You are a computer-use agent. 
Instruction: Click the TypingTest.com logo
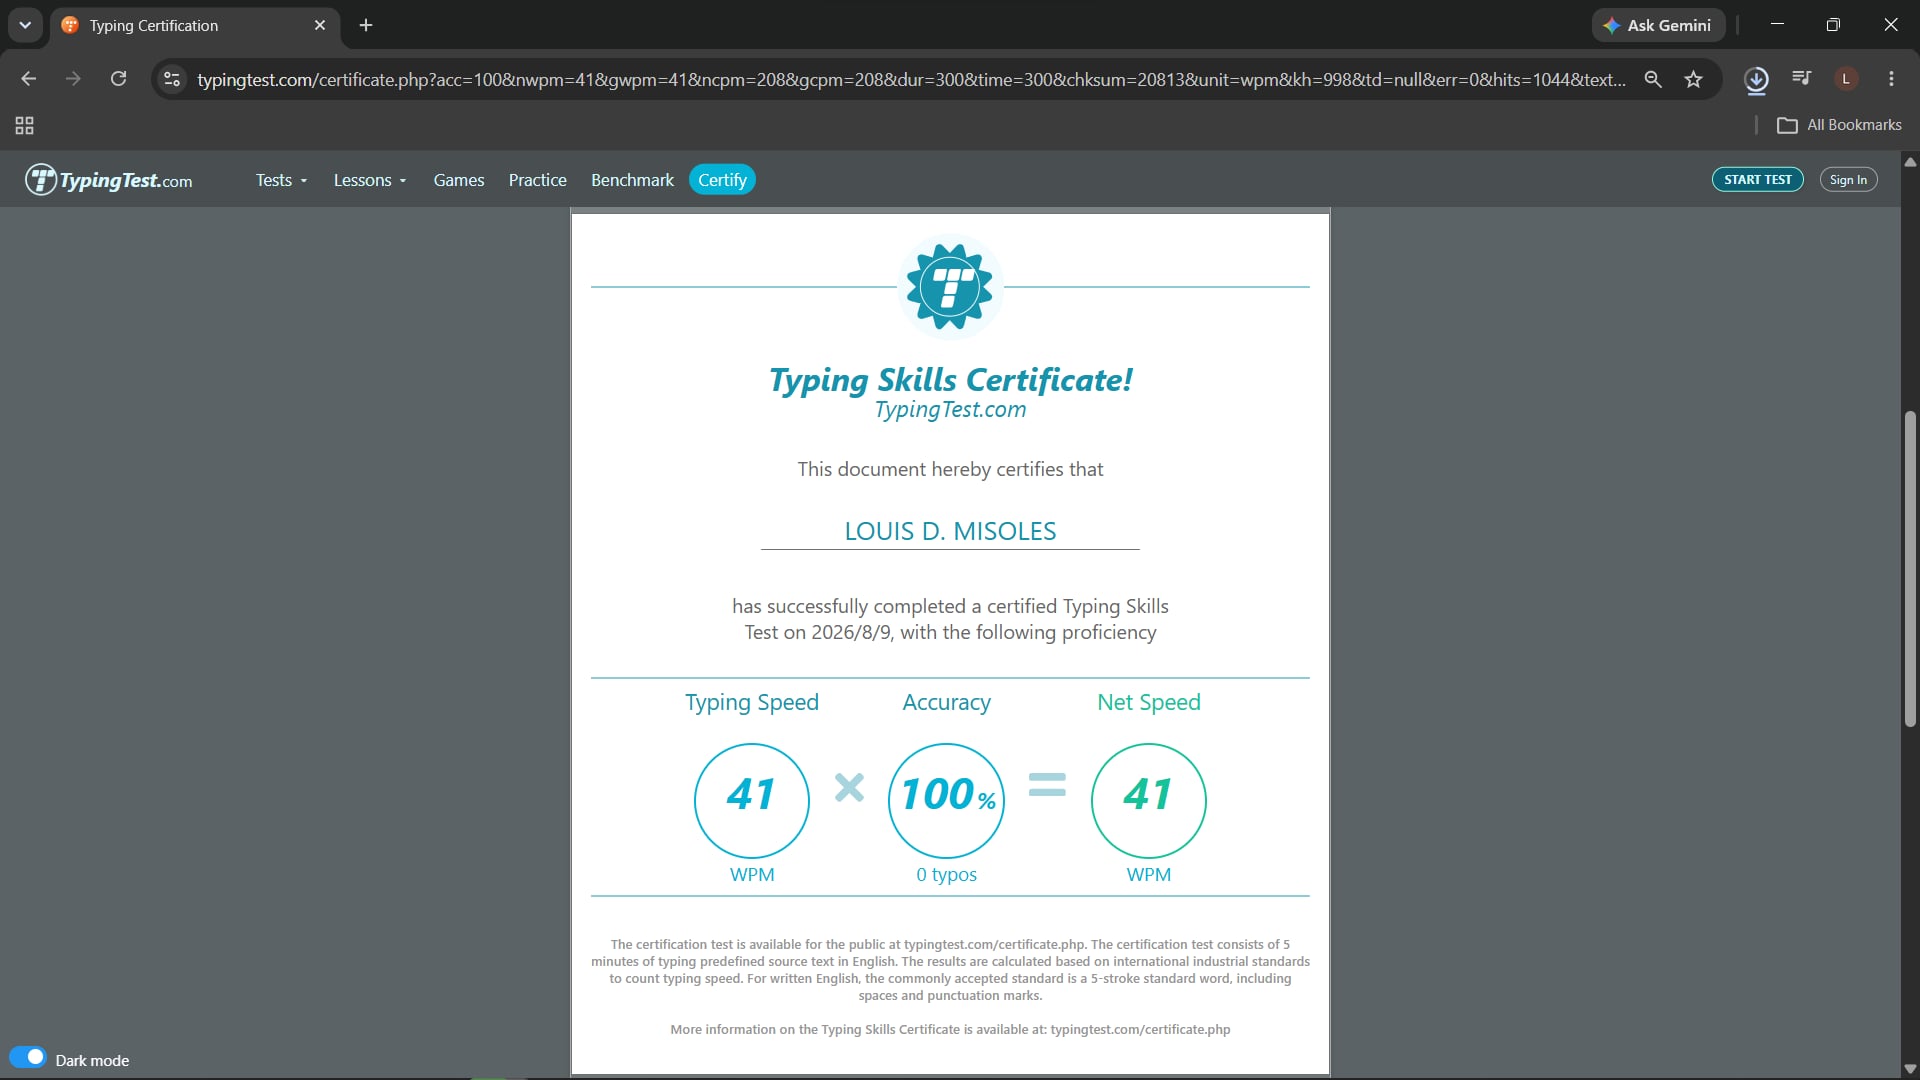[109, 180]
